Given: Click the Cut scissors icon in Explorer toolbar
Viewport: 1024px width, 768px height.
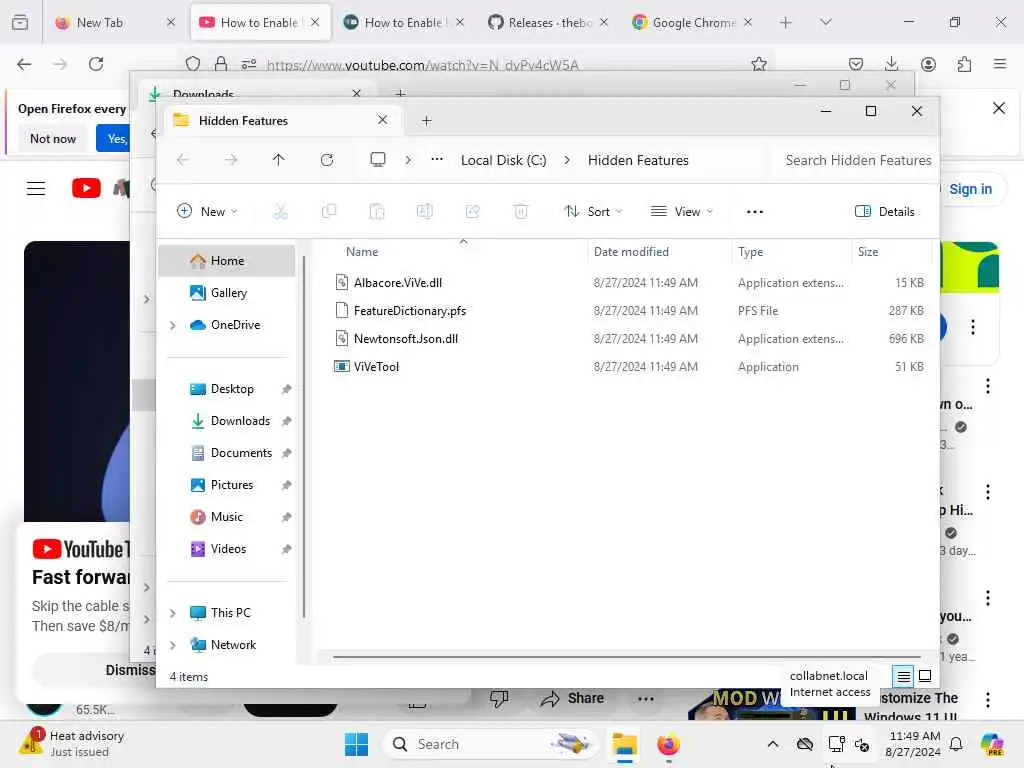Looking at the screenshot, I should pyautogui.click(x=280, y=212).
